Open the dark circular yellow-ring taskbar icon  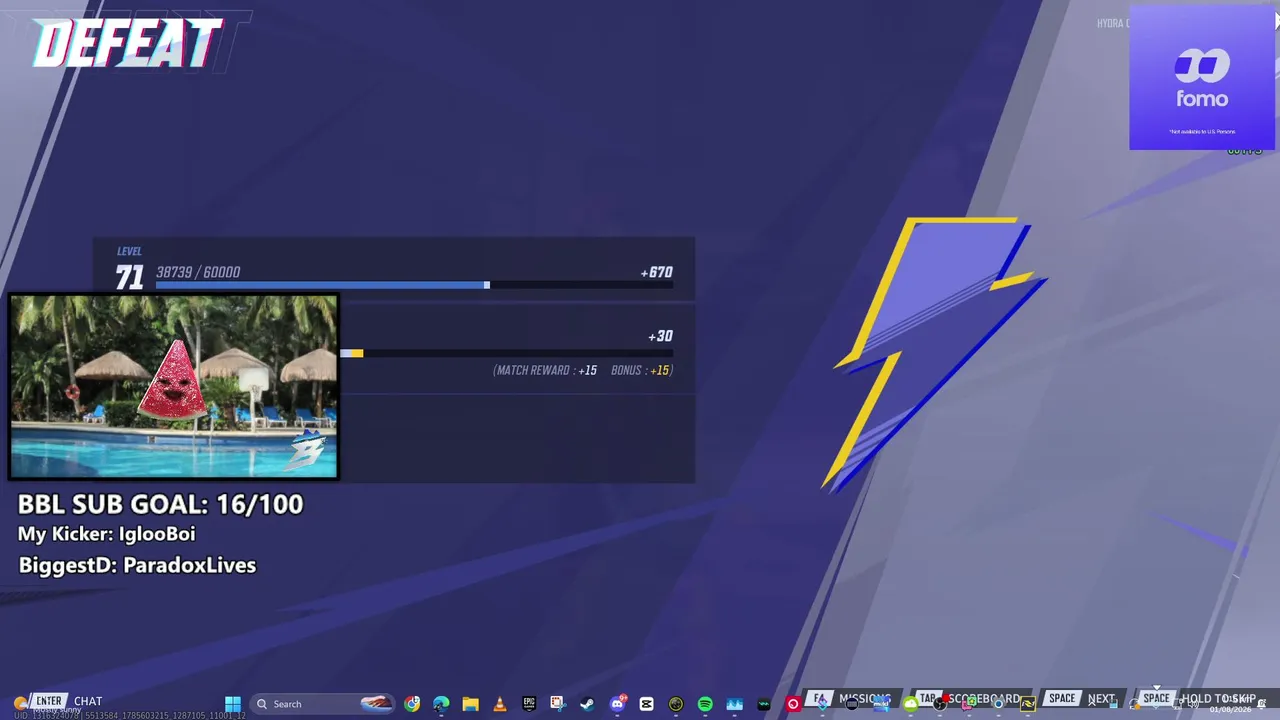(676, 704)
